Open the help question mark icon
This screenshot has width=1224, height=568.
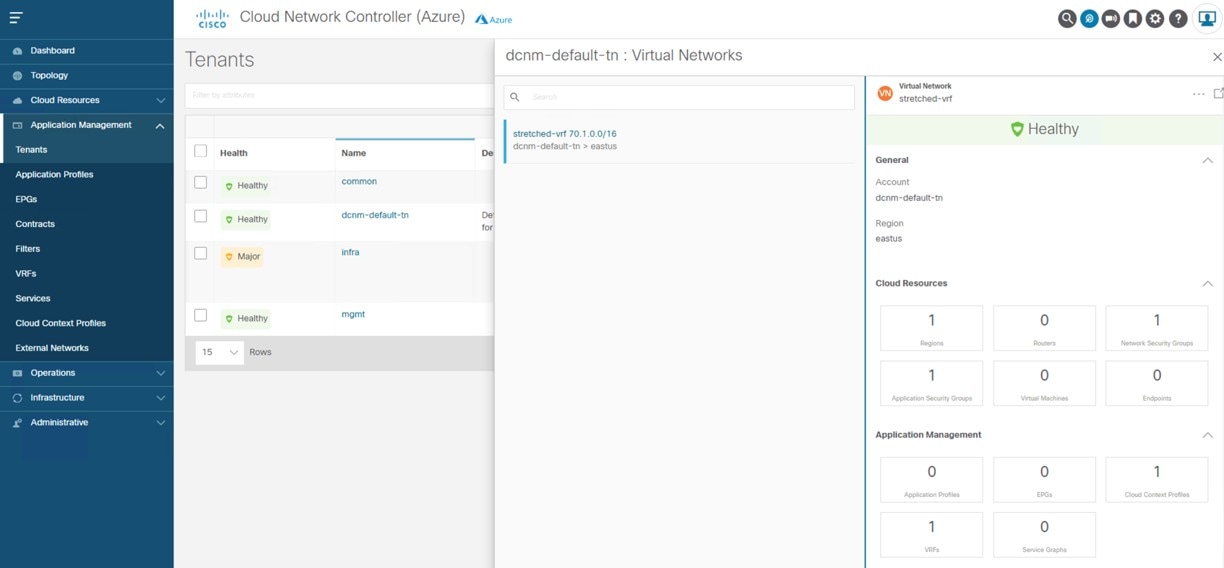(1178, 18)
